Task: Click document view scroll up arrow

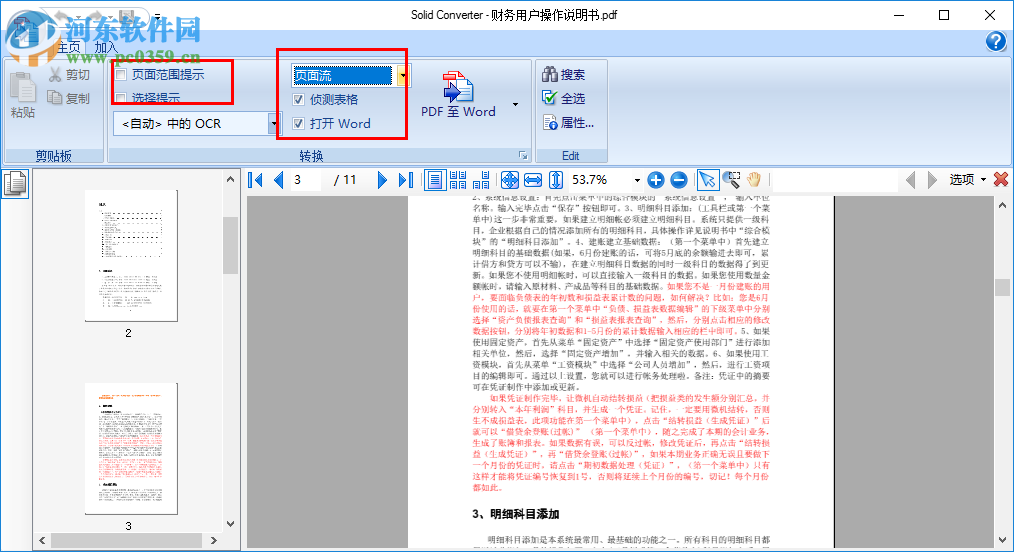Action: pos(1002,206)
